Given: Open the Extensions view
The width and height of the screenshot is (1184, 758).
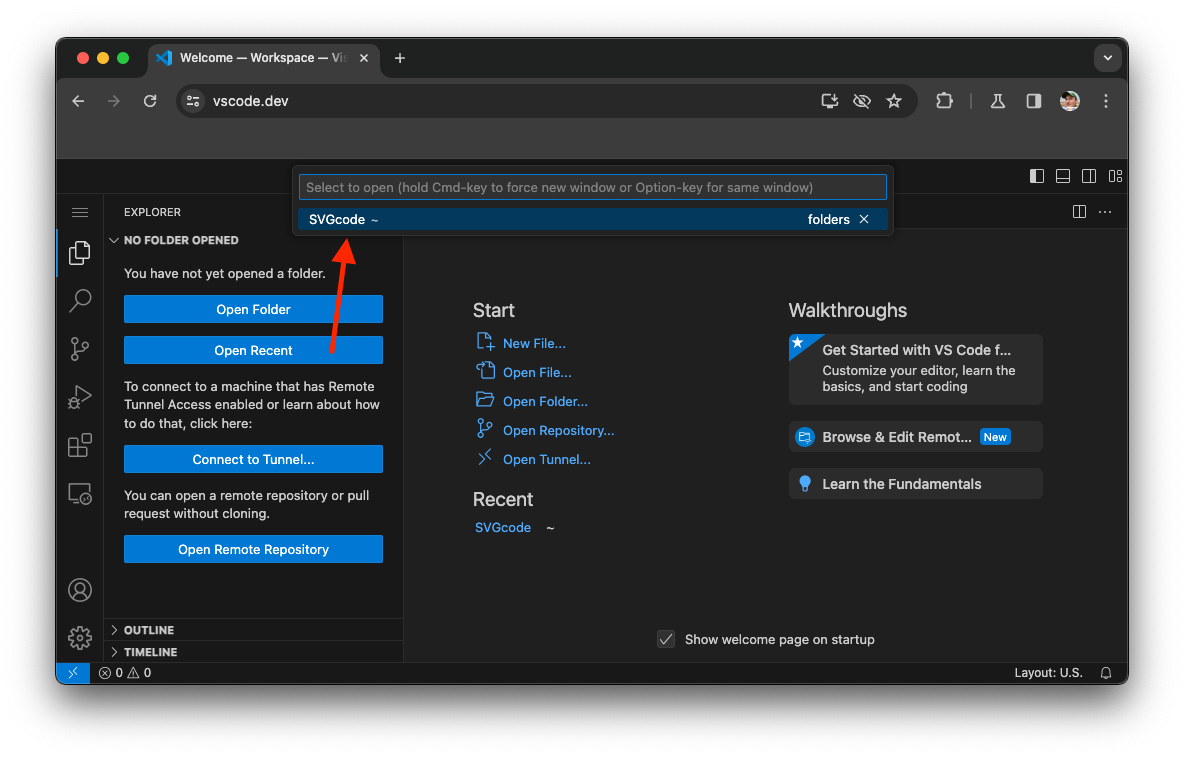Looking at the screenshot, I should click(80, 445).
